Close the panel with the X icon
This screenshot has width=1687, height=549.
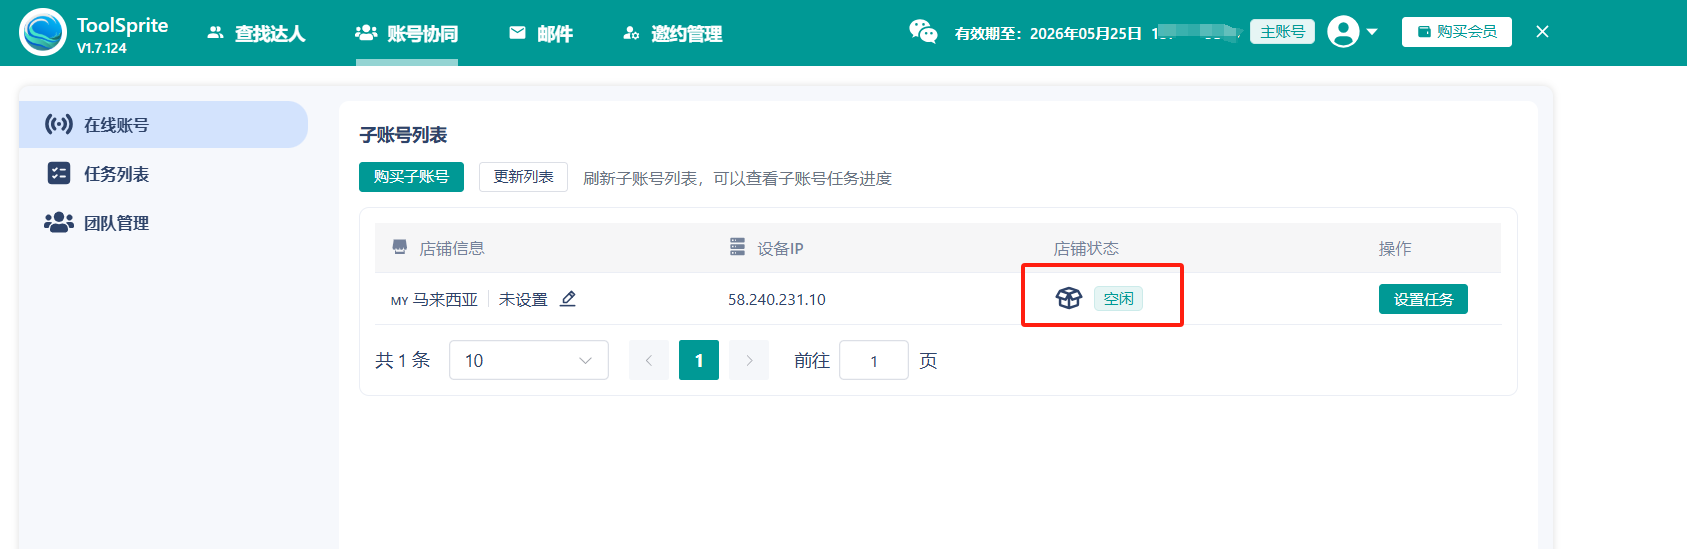click(1542, 32)
